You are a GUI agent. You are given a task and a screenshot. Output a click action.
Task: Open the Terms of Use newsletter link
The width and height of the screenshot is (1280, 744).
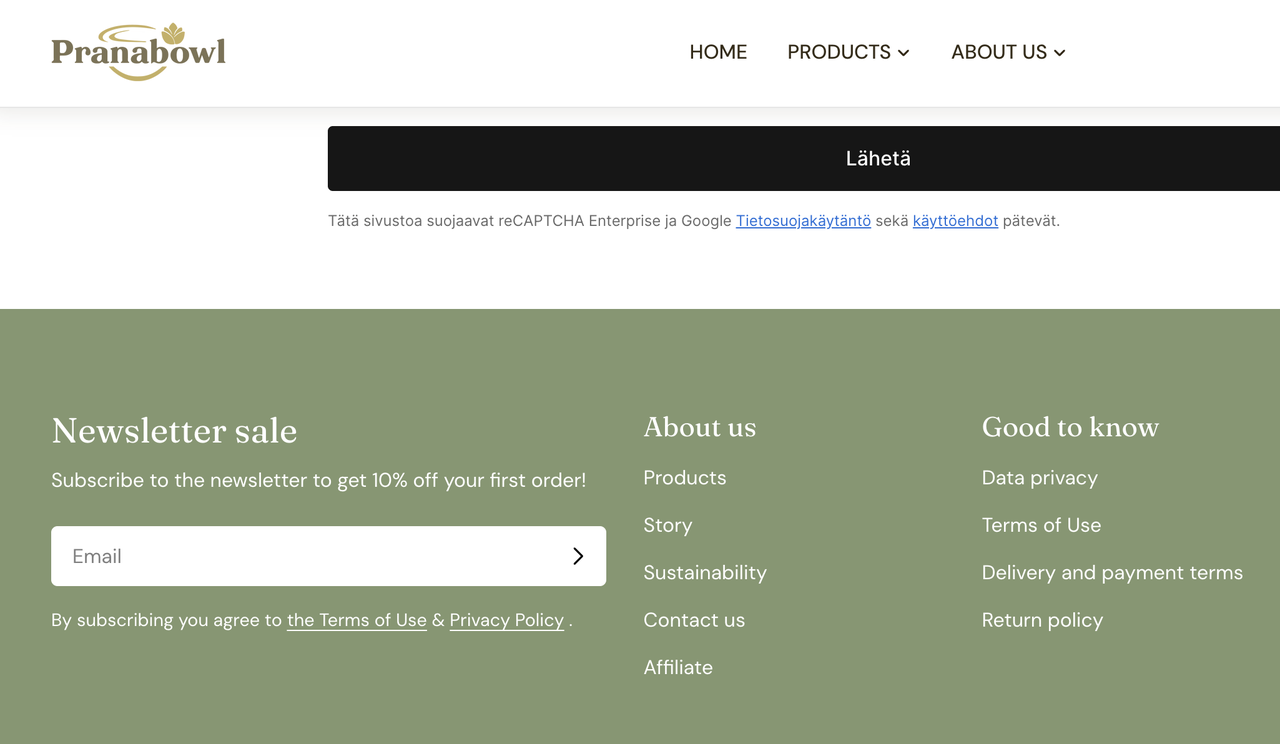[x=357, y=620]
